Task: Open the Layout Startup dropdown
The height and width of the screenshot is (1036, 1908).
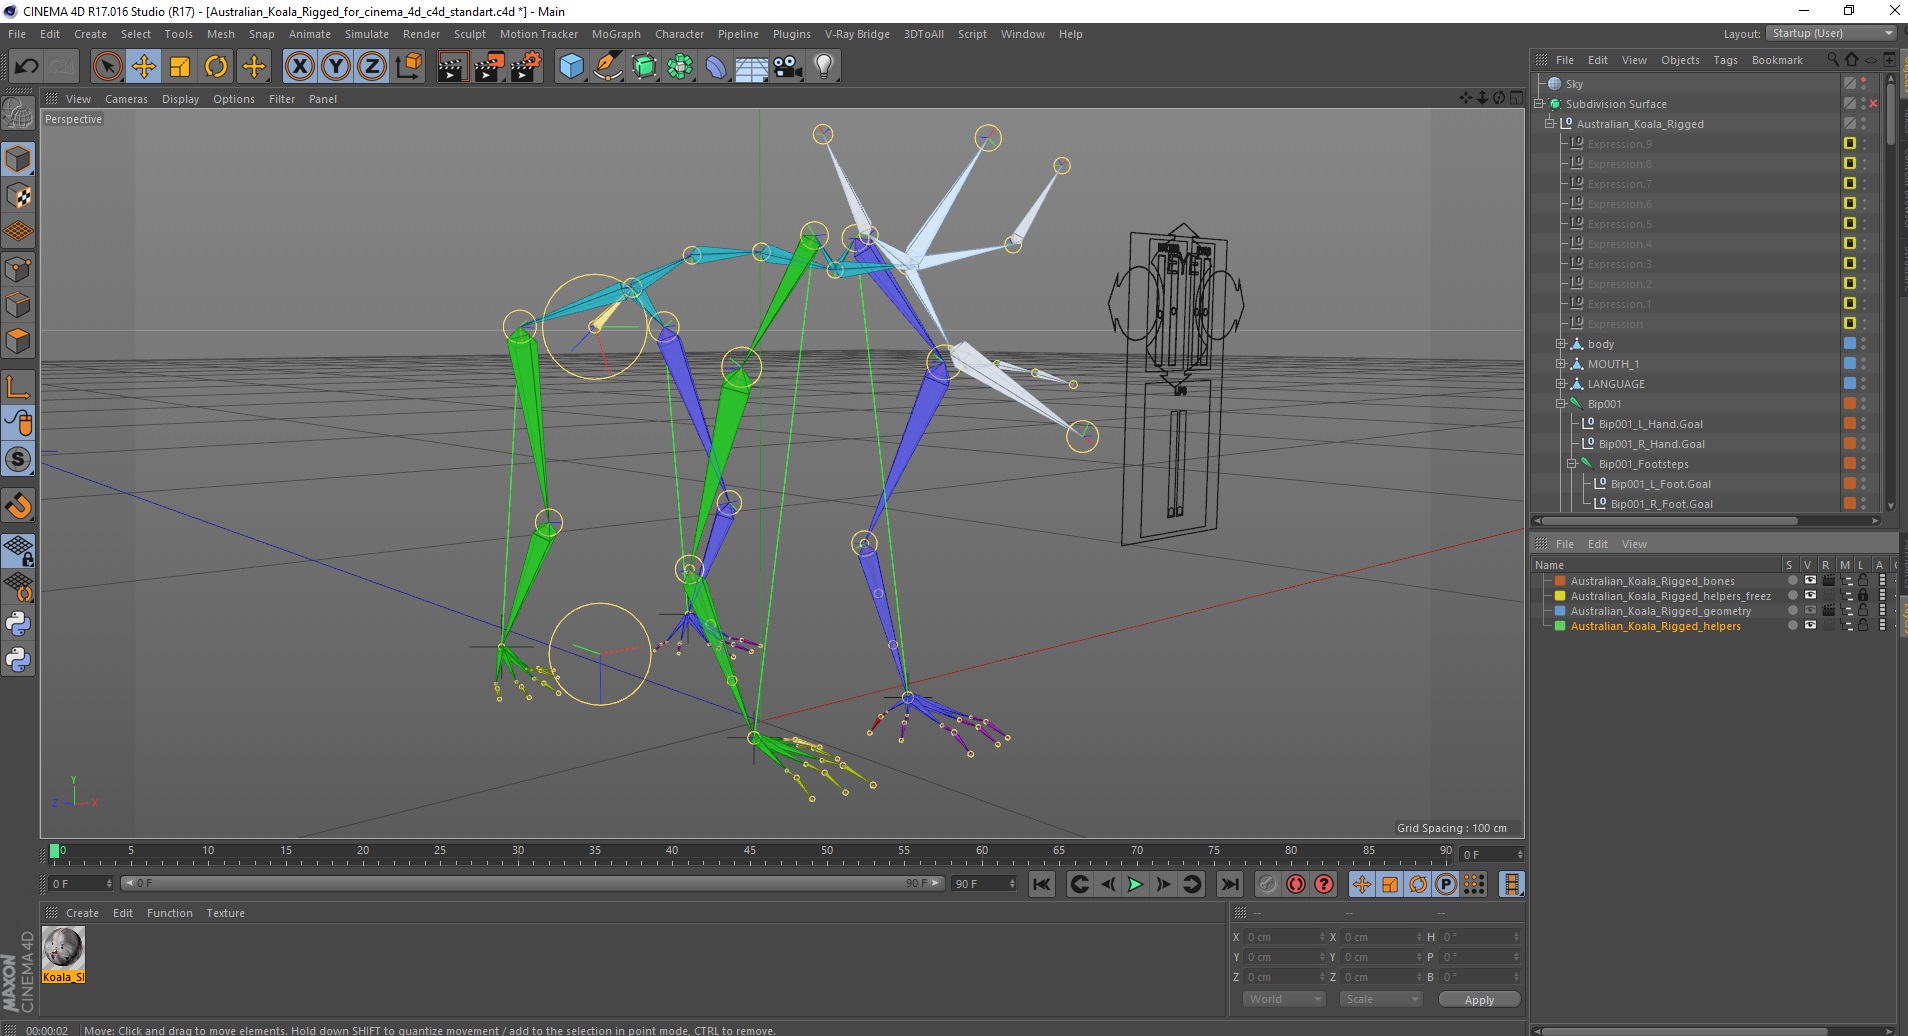Action: coord(1831,33)
